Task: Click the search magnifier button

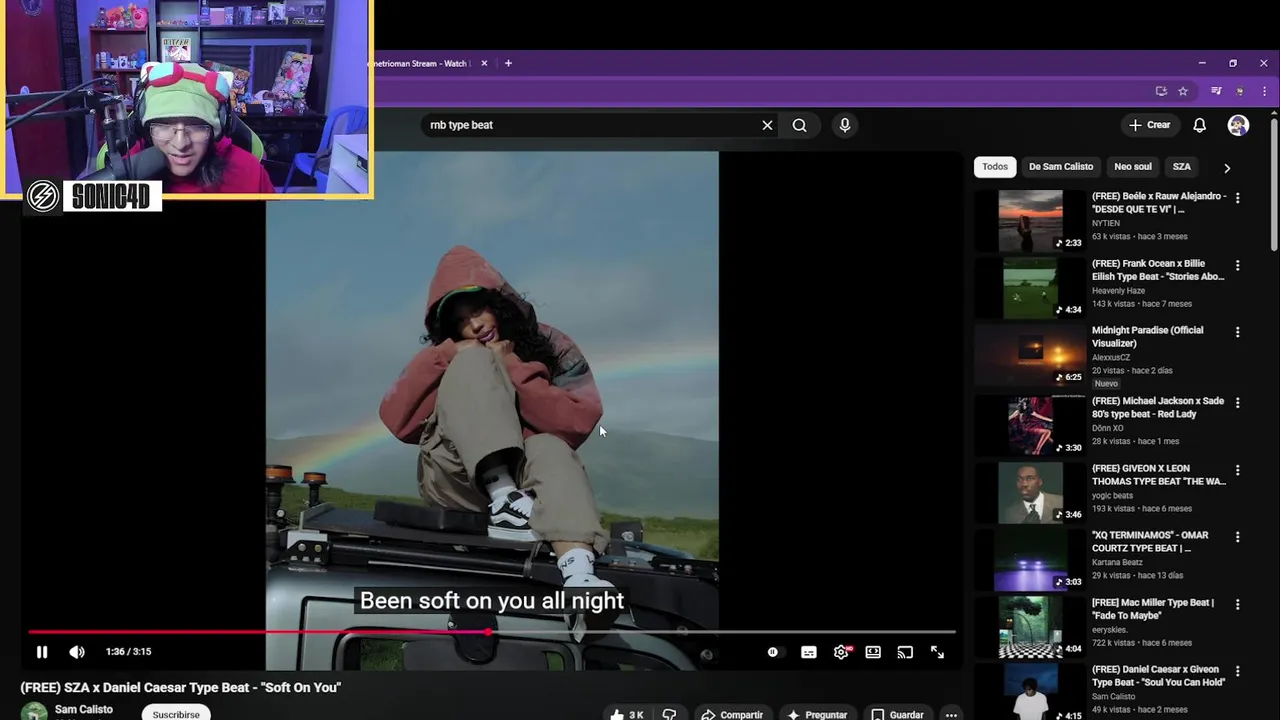Action: click(799, 125)
